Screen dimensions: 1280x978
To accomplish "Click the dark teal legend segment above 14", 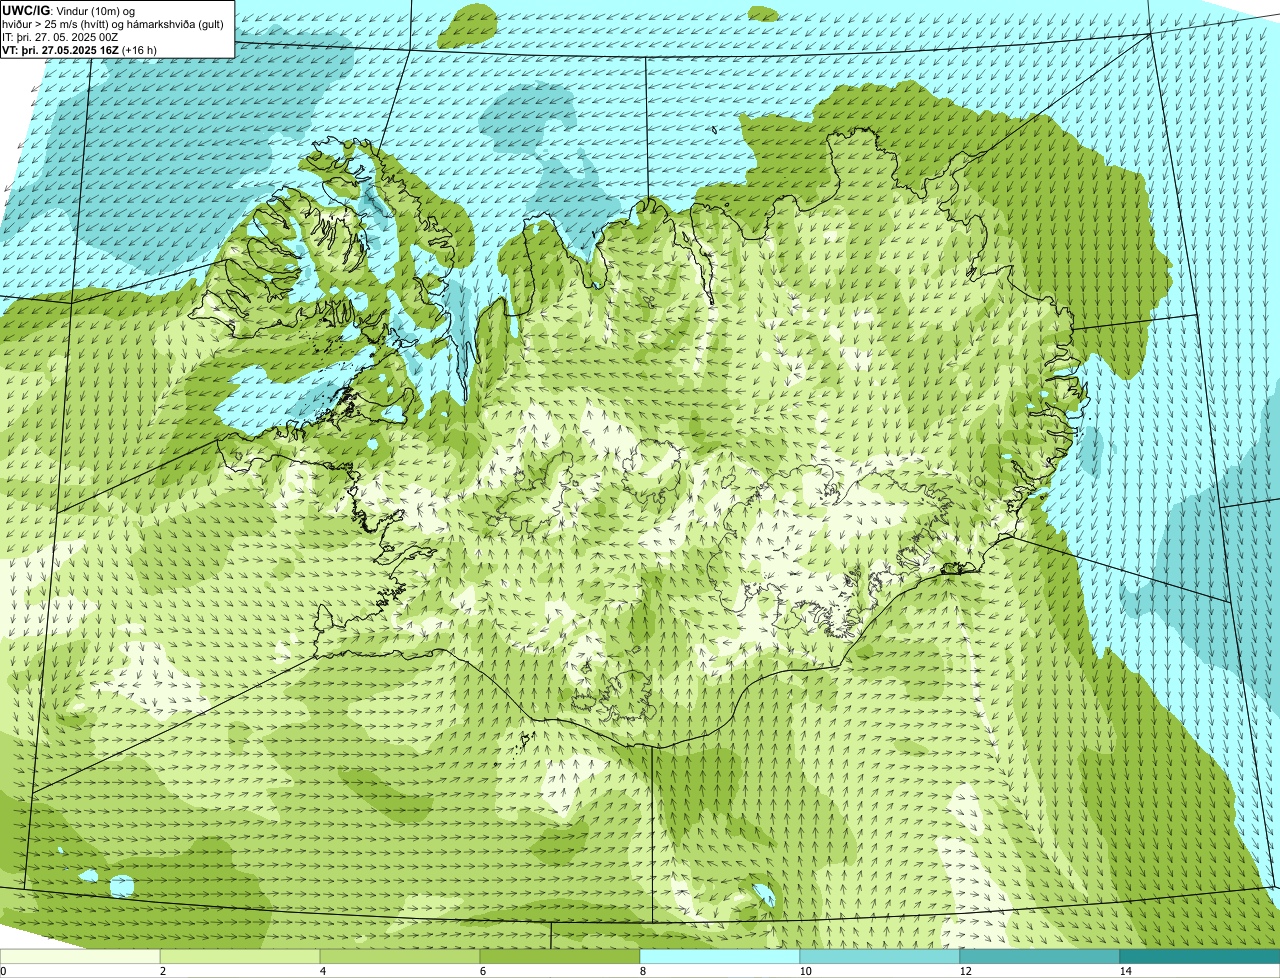I will [1200, 956].
